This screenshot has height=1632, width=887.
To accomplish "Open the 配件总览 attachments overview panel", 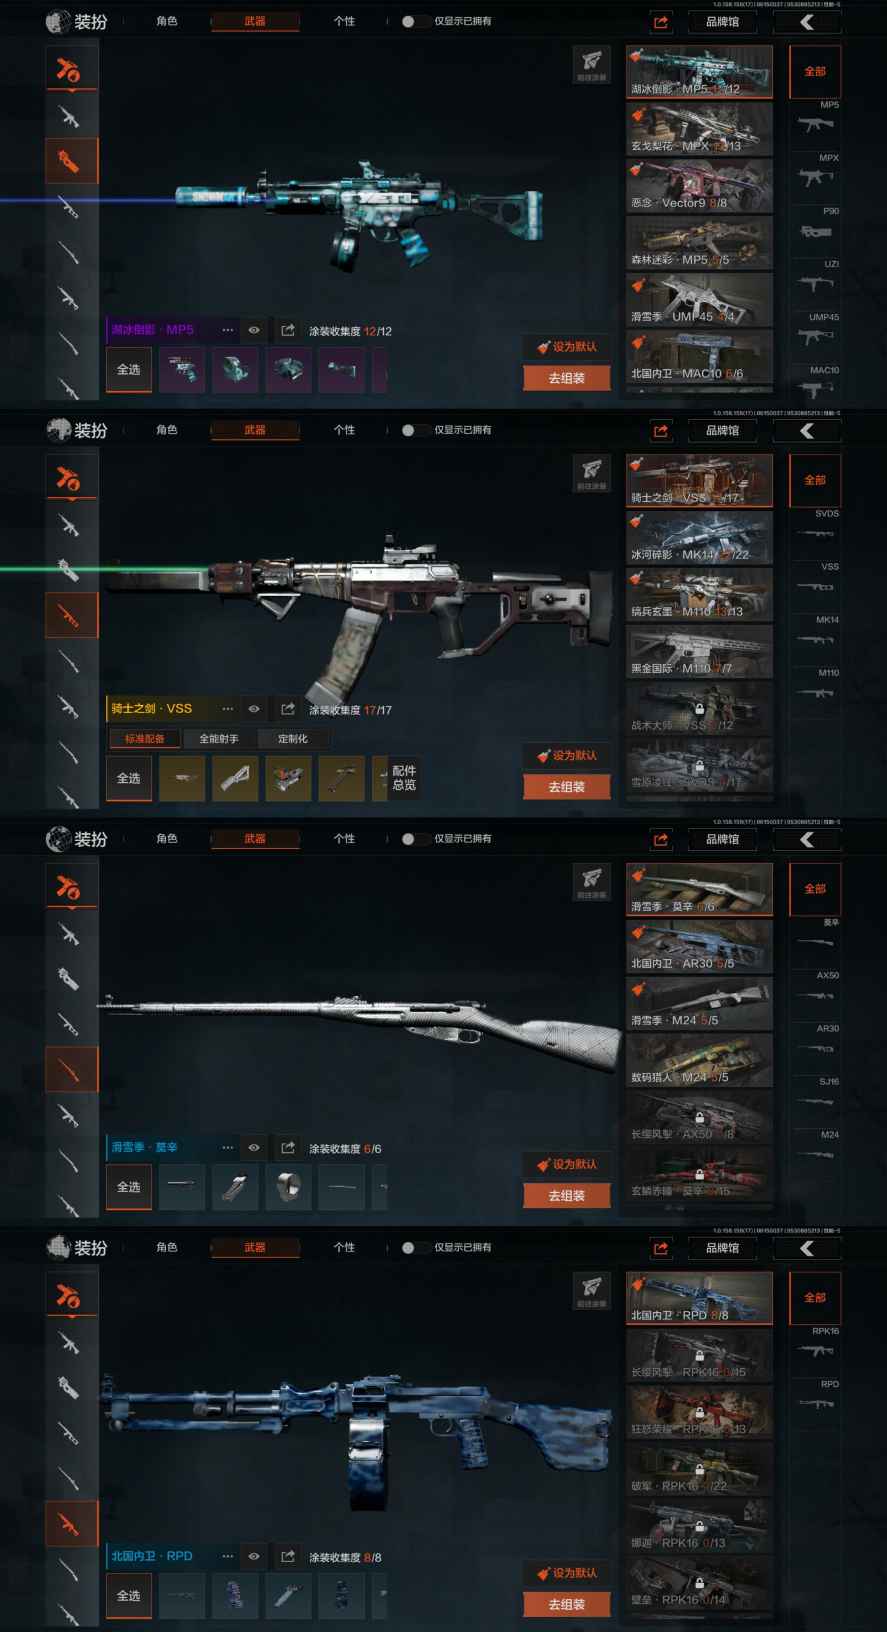I will [404, 778].
